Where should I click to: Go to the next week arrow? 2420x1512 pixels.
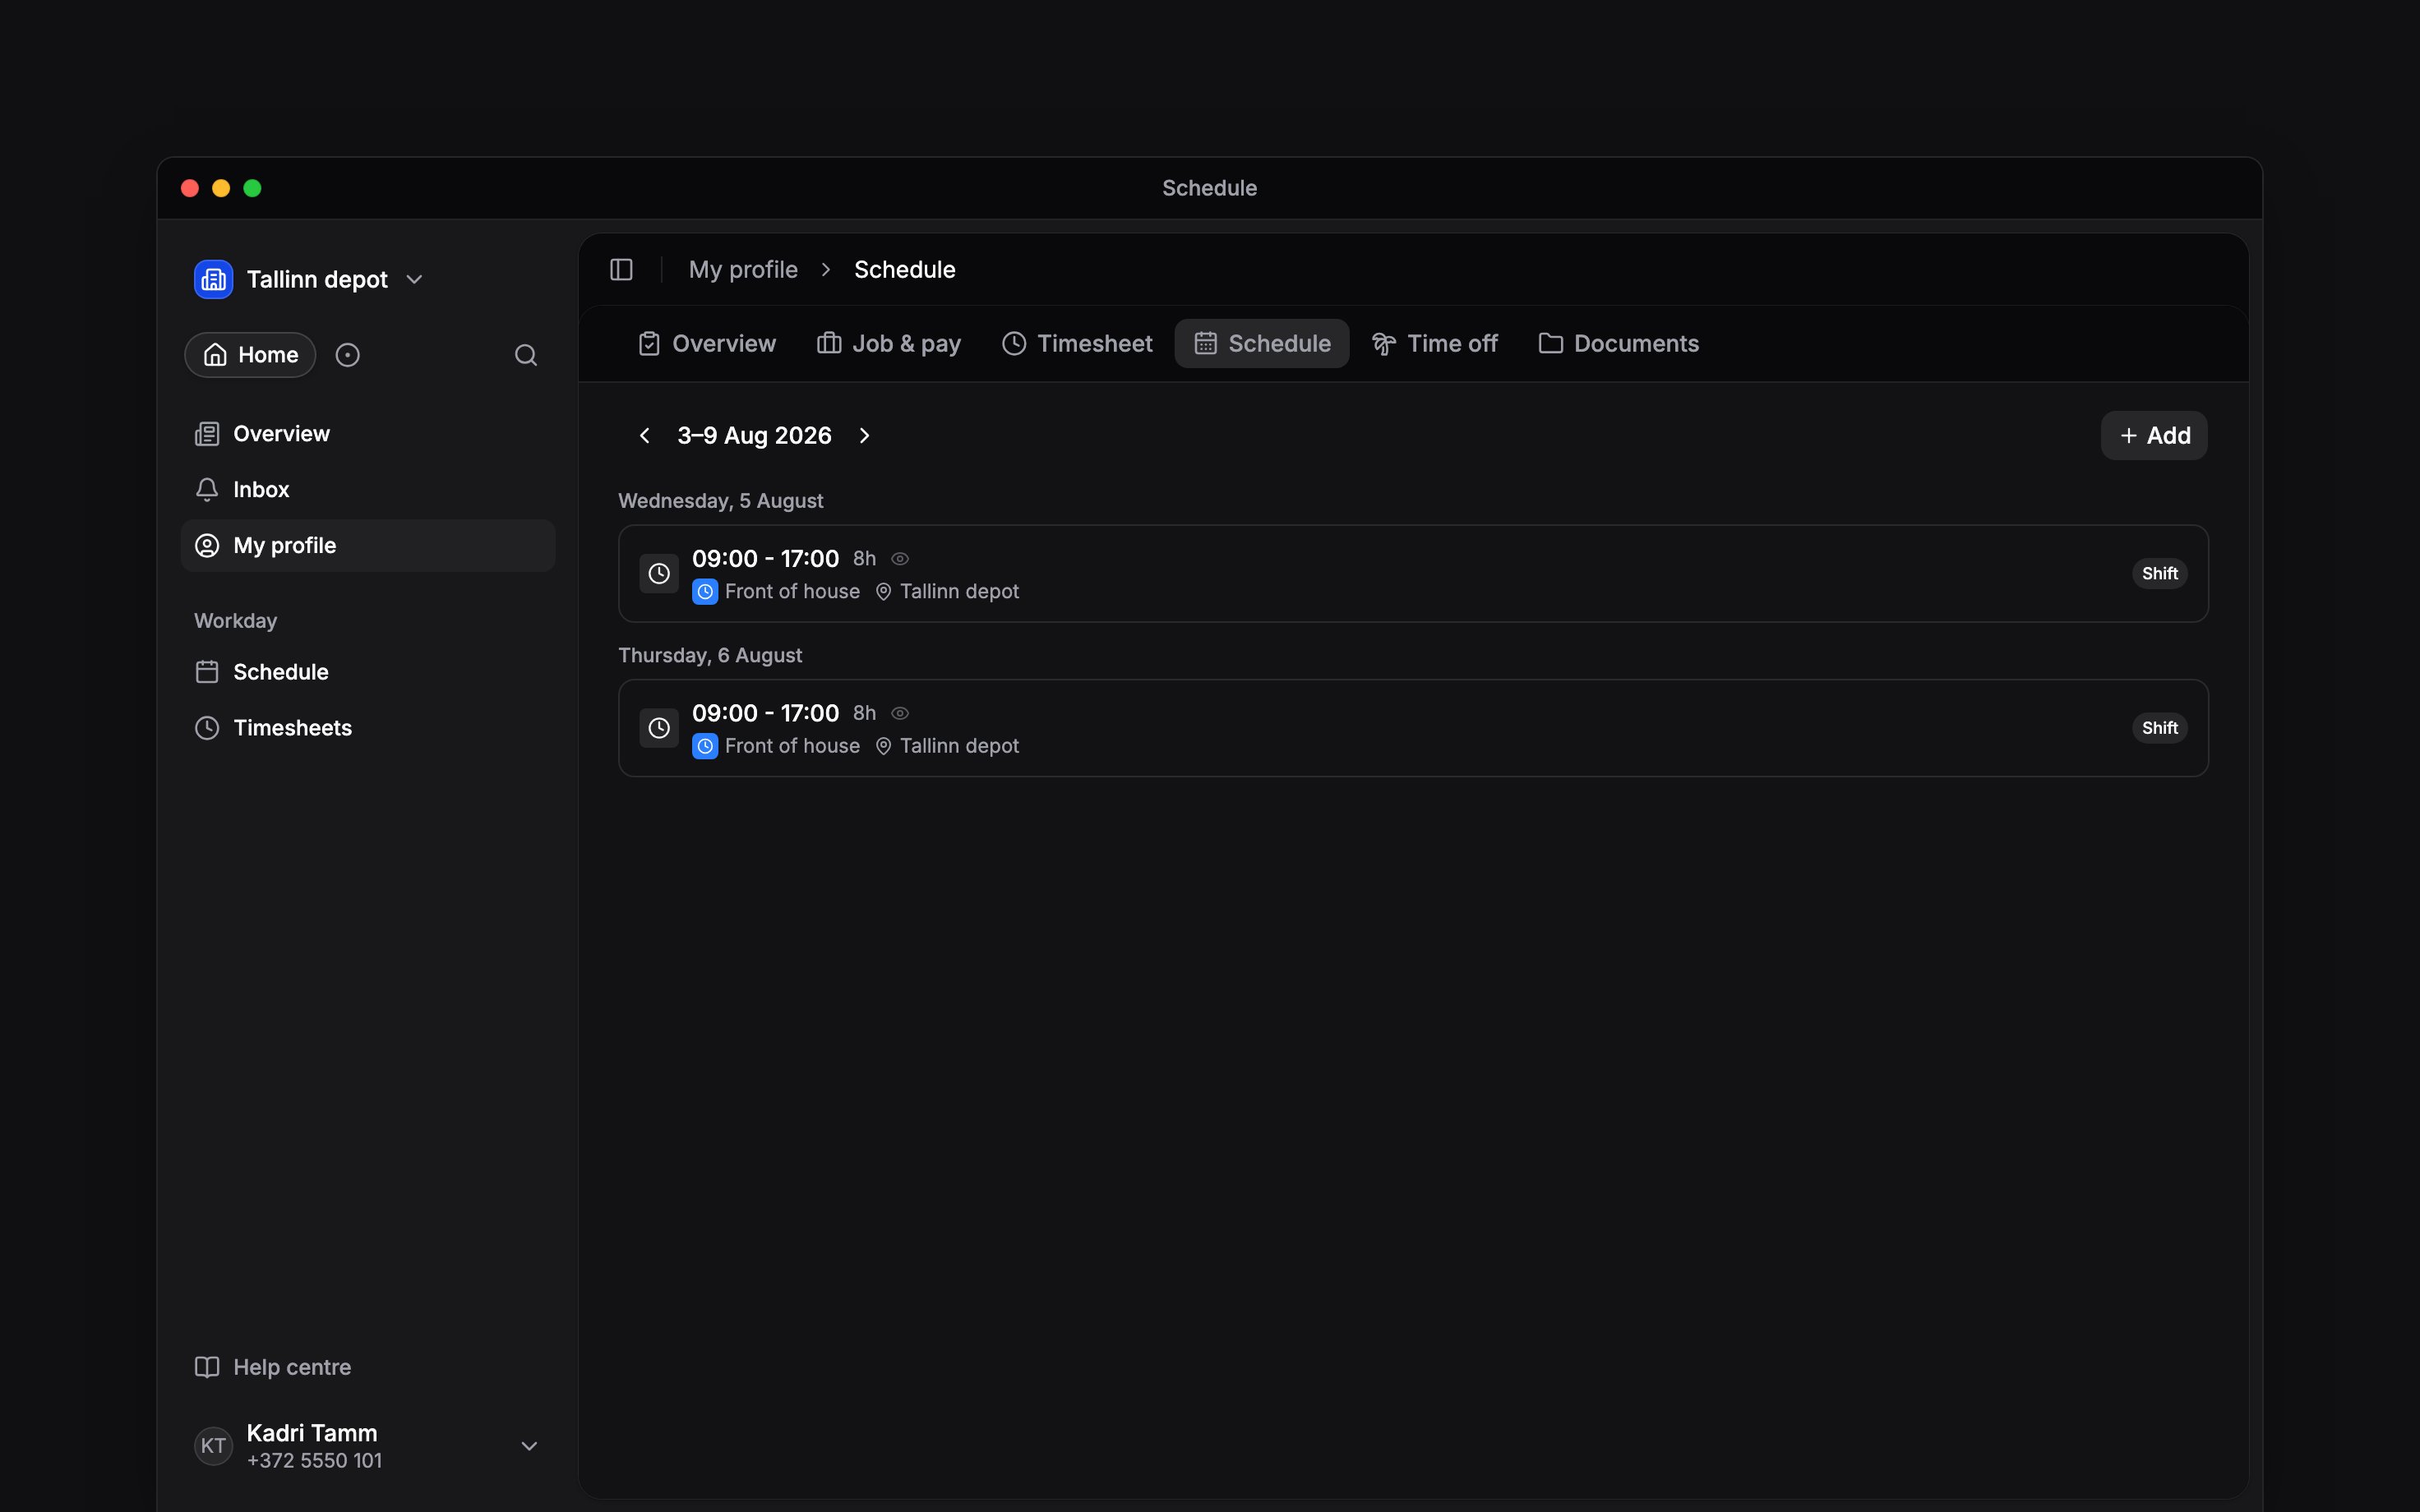(x=865, y=436)
